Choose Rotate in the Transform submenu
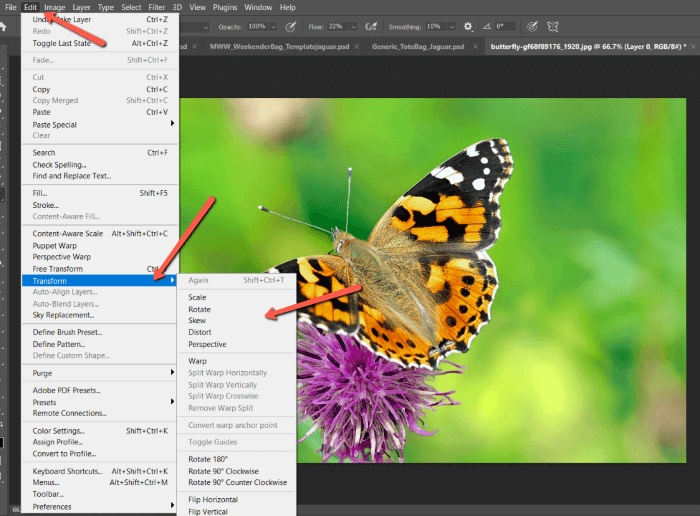This screenshot has height=516, width=700. [199, 309]
